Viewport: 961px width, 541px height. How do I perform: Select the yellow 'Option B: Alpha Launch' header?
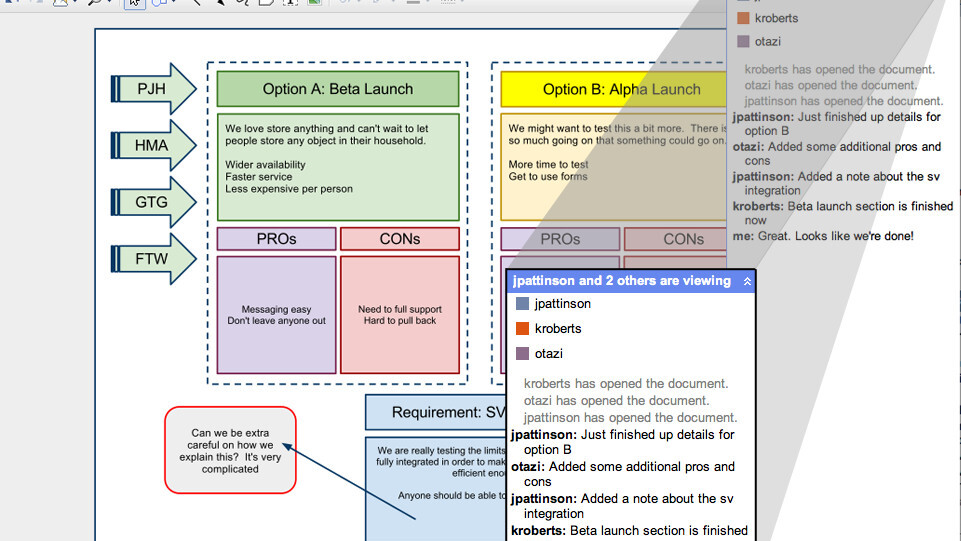click(x=621, y=89)
